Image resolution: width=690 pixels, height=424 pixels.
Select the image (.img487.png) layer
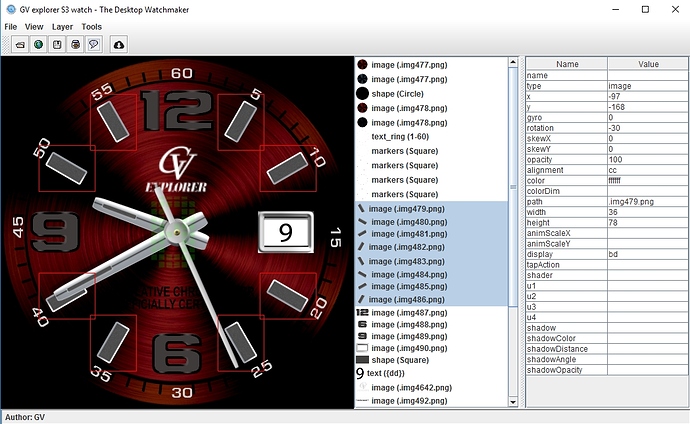[x=410, y=313]
